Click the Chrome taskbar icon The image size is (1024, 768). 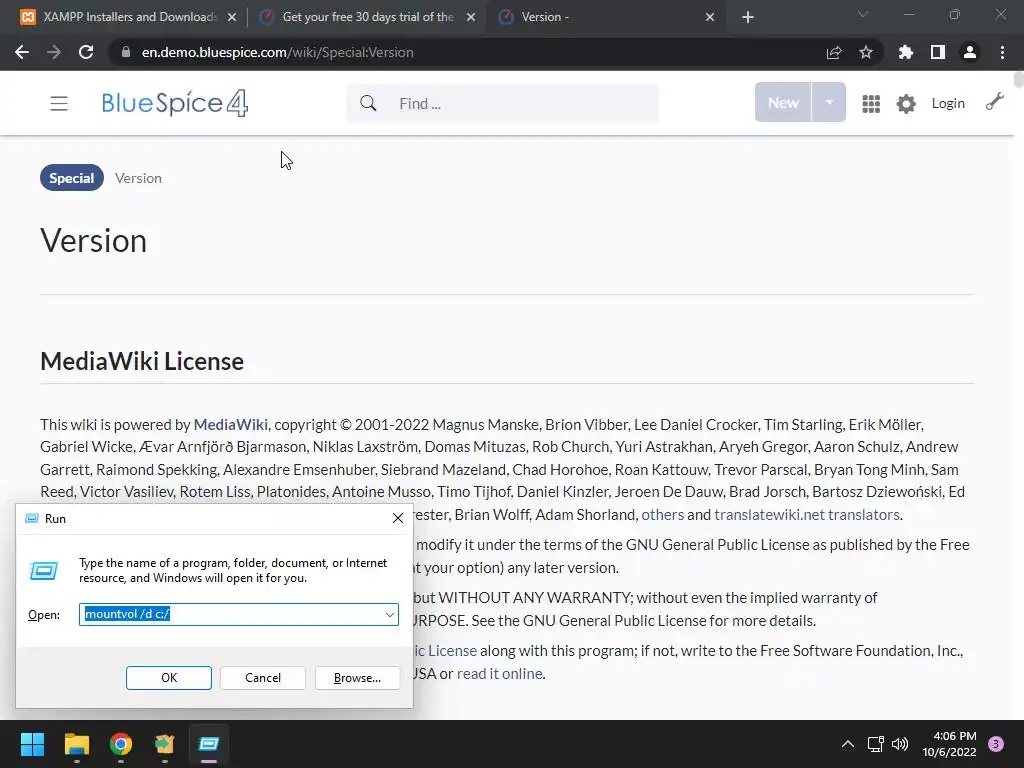[121, 744]
